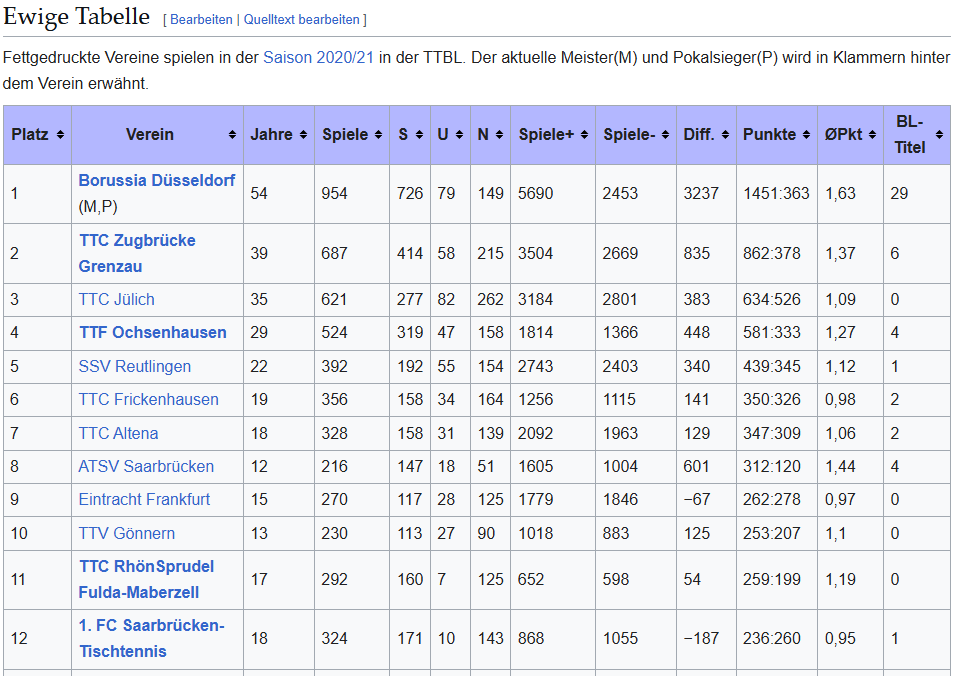Sort by S (Siege) sort arrows

point(419,135)
